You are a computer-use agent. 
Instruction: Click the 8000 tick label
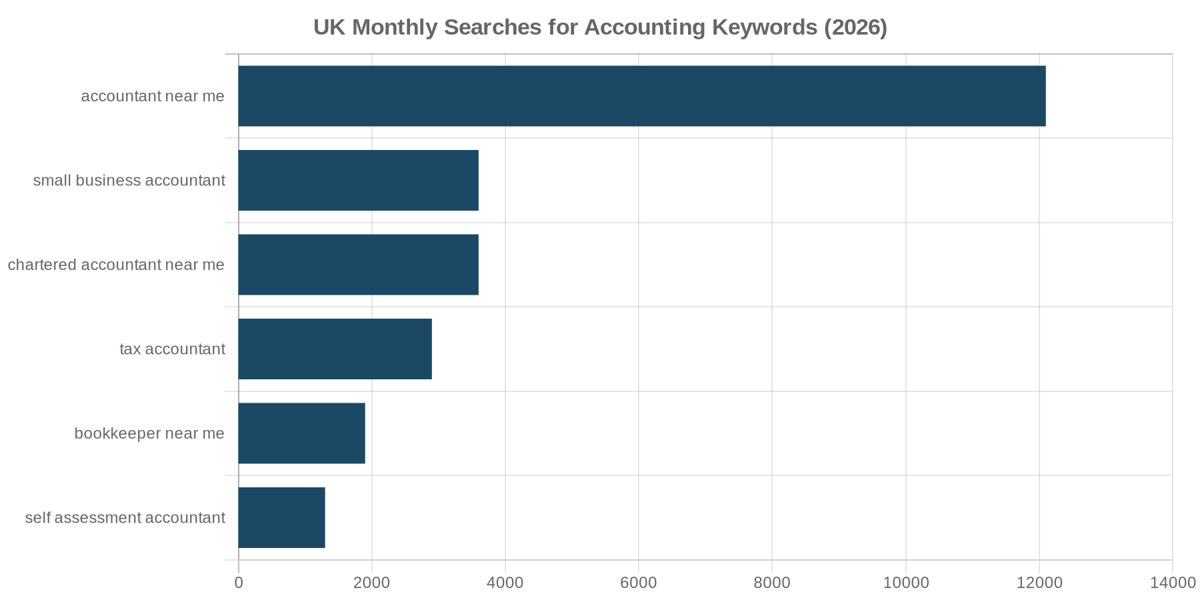(772, 582)
